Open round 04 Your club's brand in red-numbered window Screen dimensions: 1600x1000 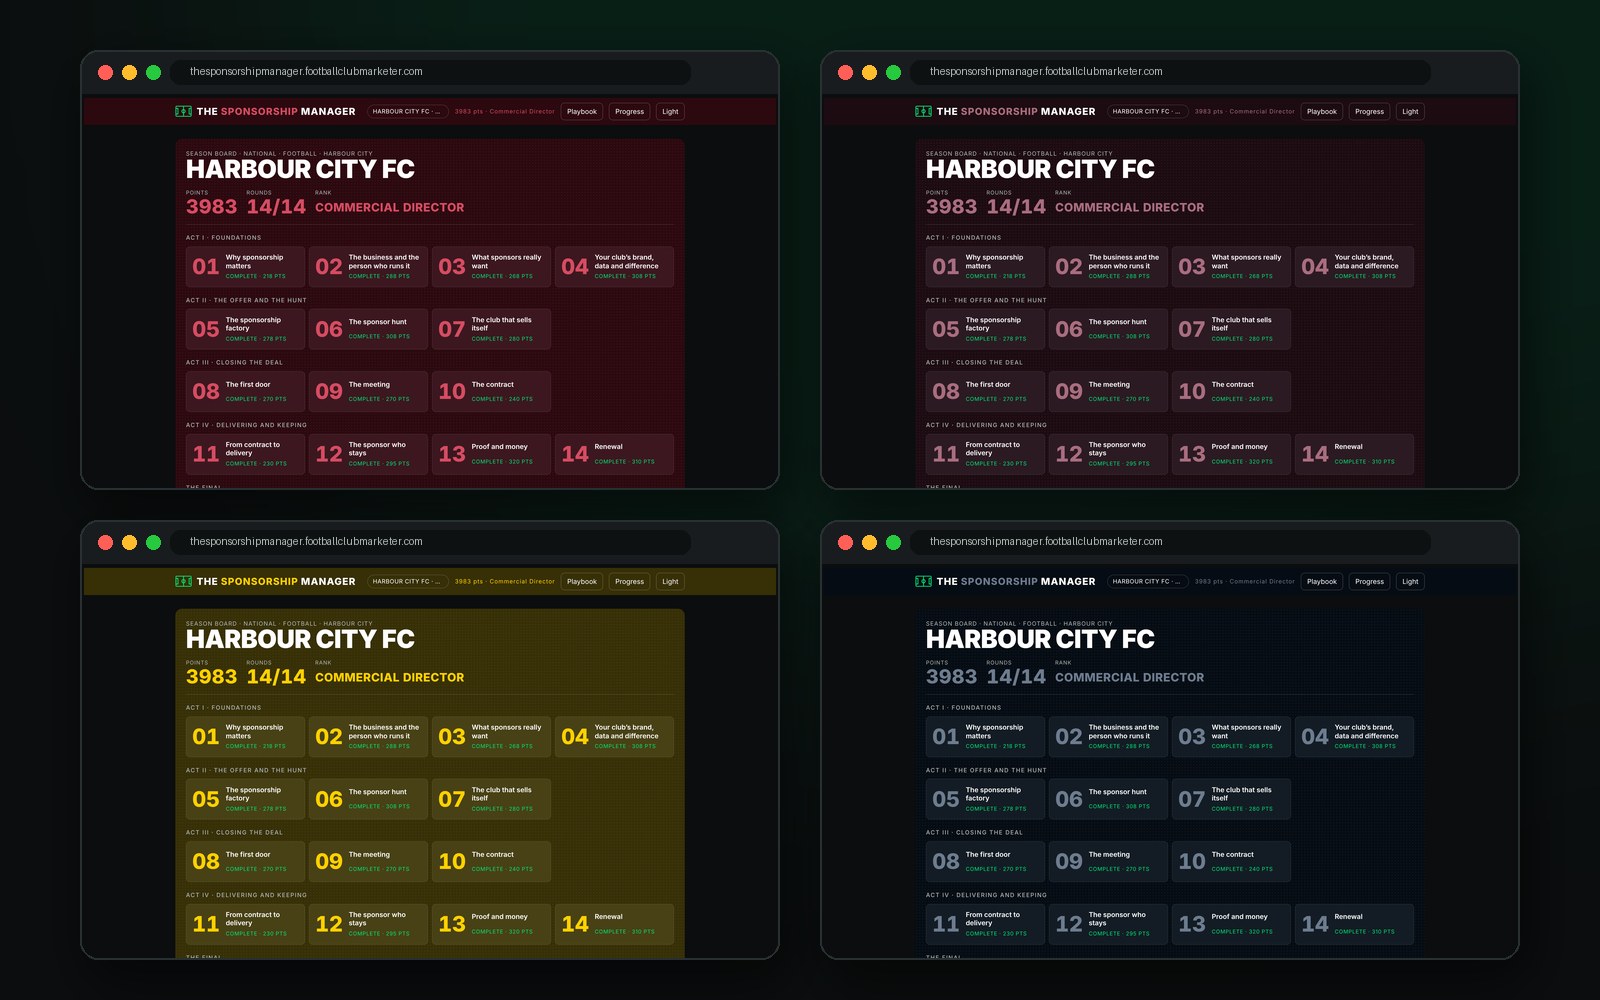tap(614, 267)
